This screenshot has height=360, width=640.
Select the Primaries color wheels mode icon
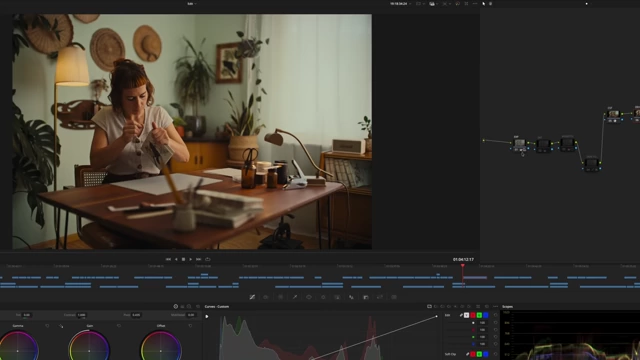click(x=176, y=307)
